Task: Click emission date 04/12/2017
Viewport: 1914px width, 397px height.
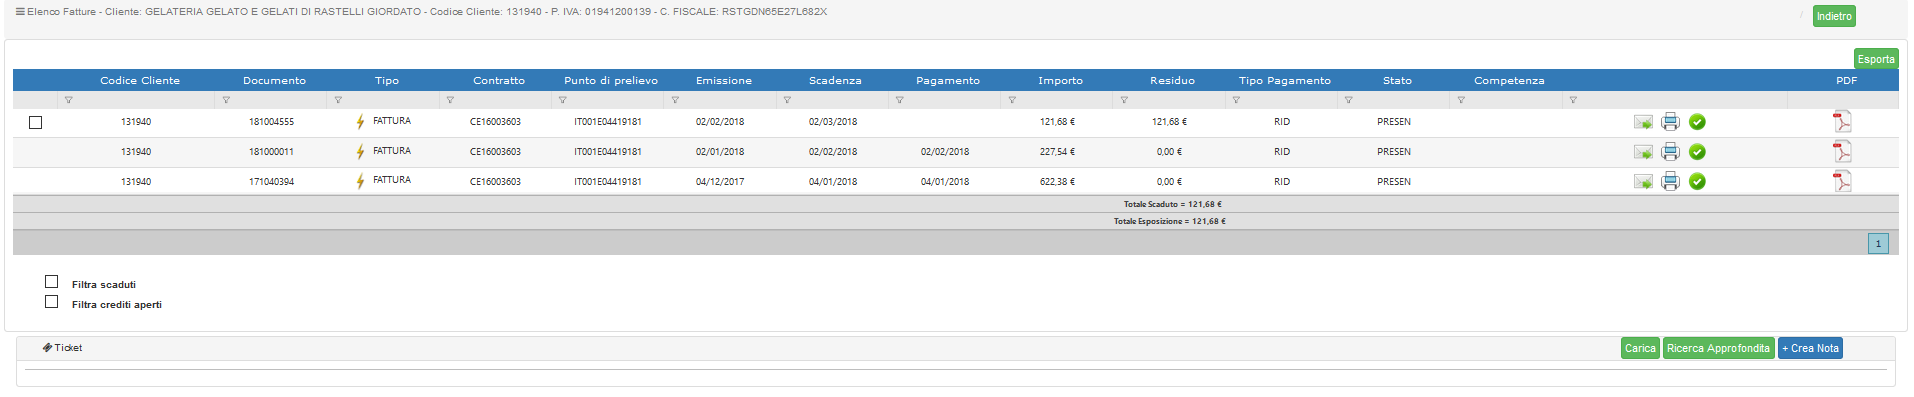Action: [x=720, y=182]
